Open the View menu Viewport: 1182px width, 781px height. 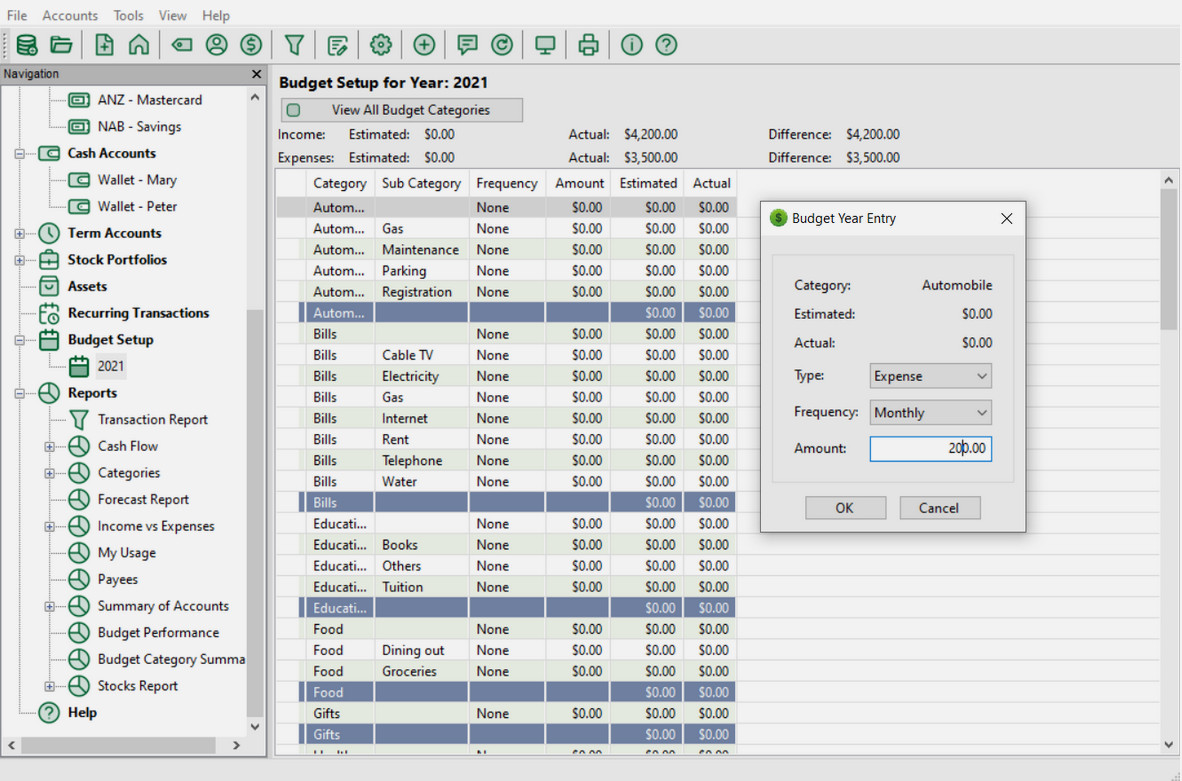click(x=173, y=15)
